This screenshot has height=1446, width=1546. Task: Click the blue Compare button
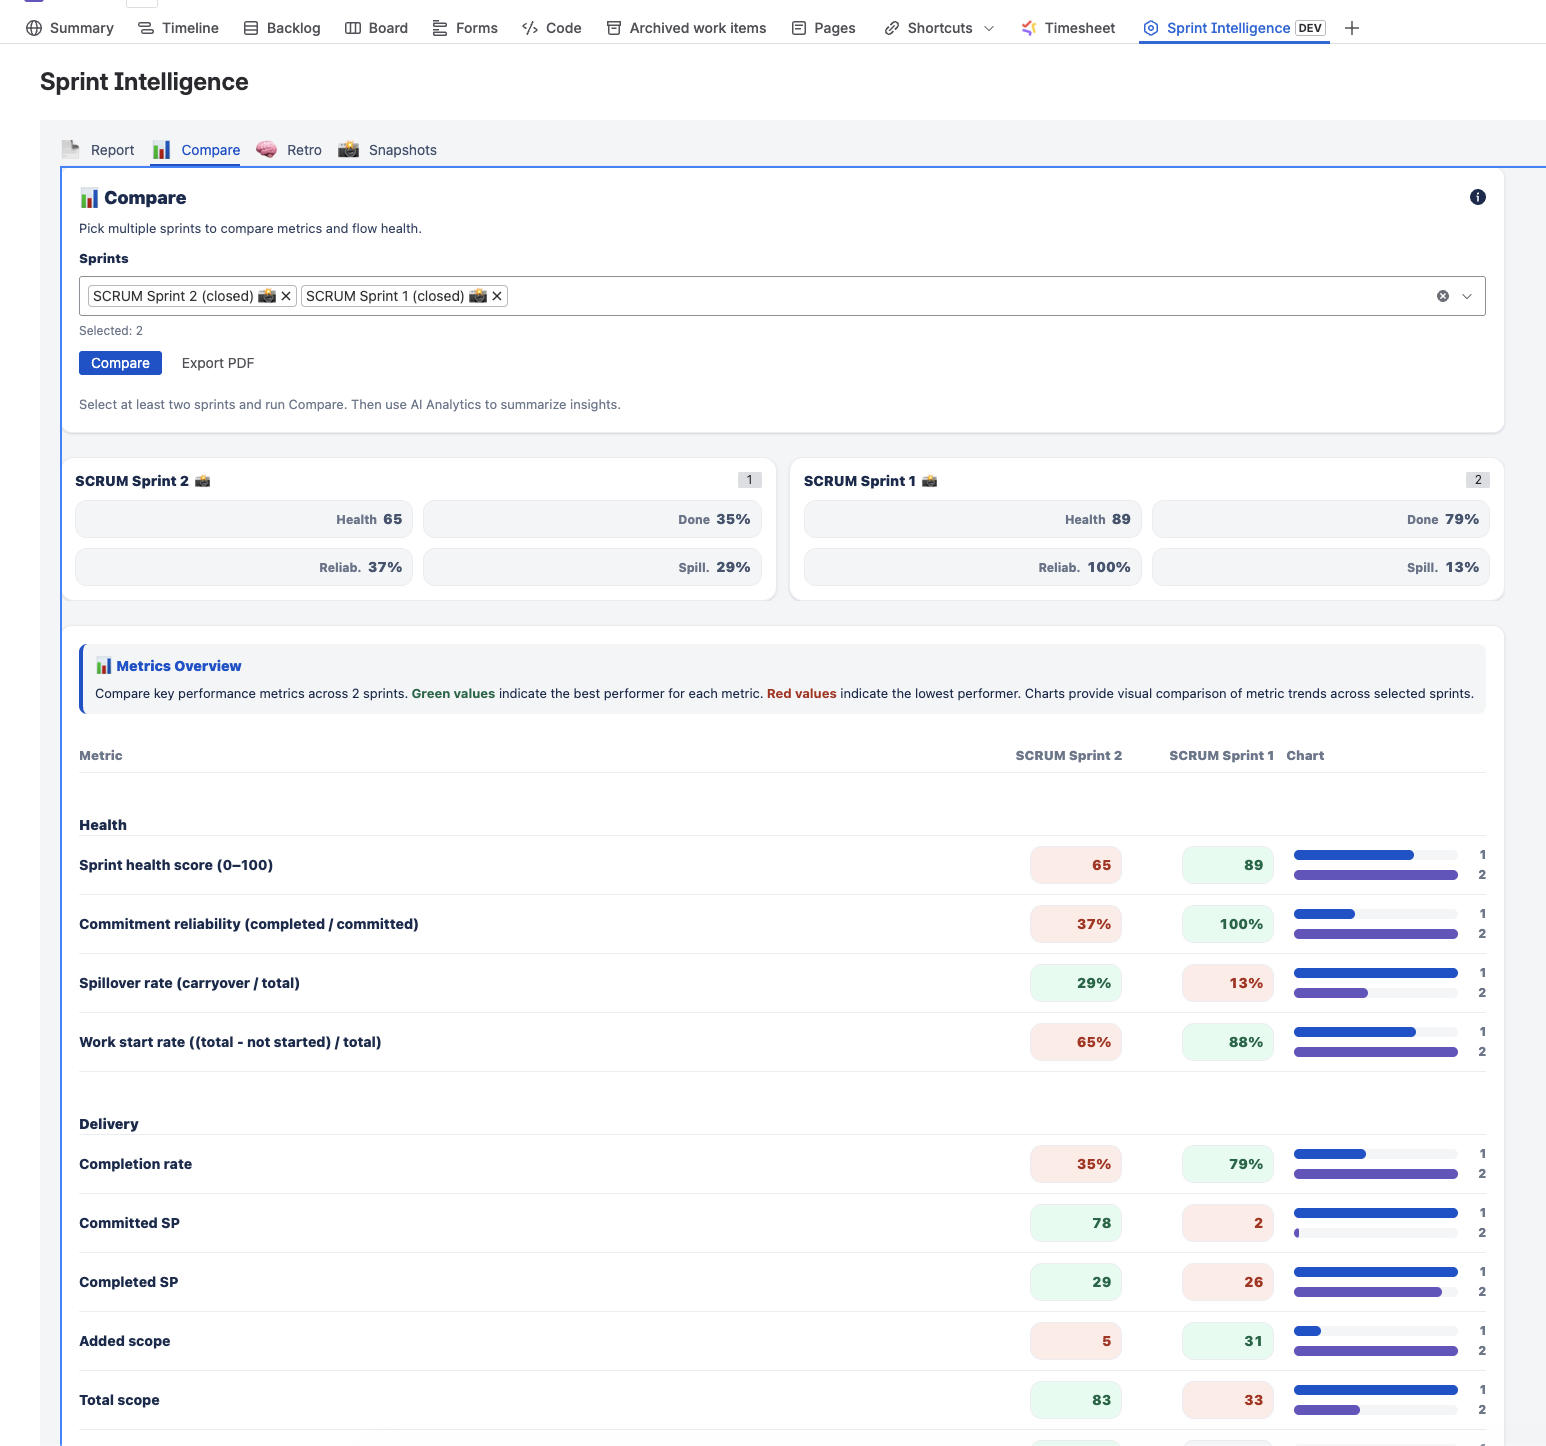pos(120,362)
